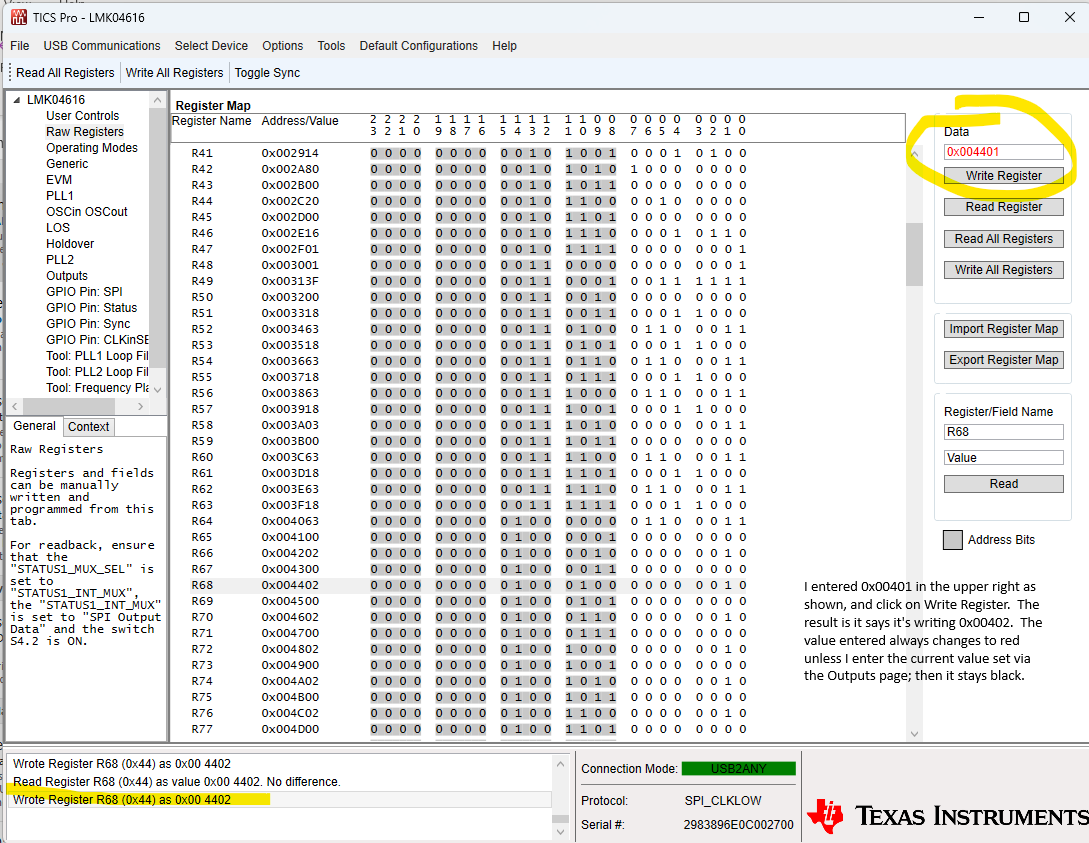Switch to the Context tab
Viewport: 1089px width, 843px height.
pos(88,426)
